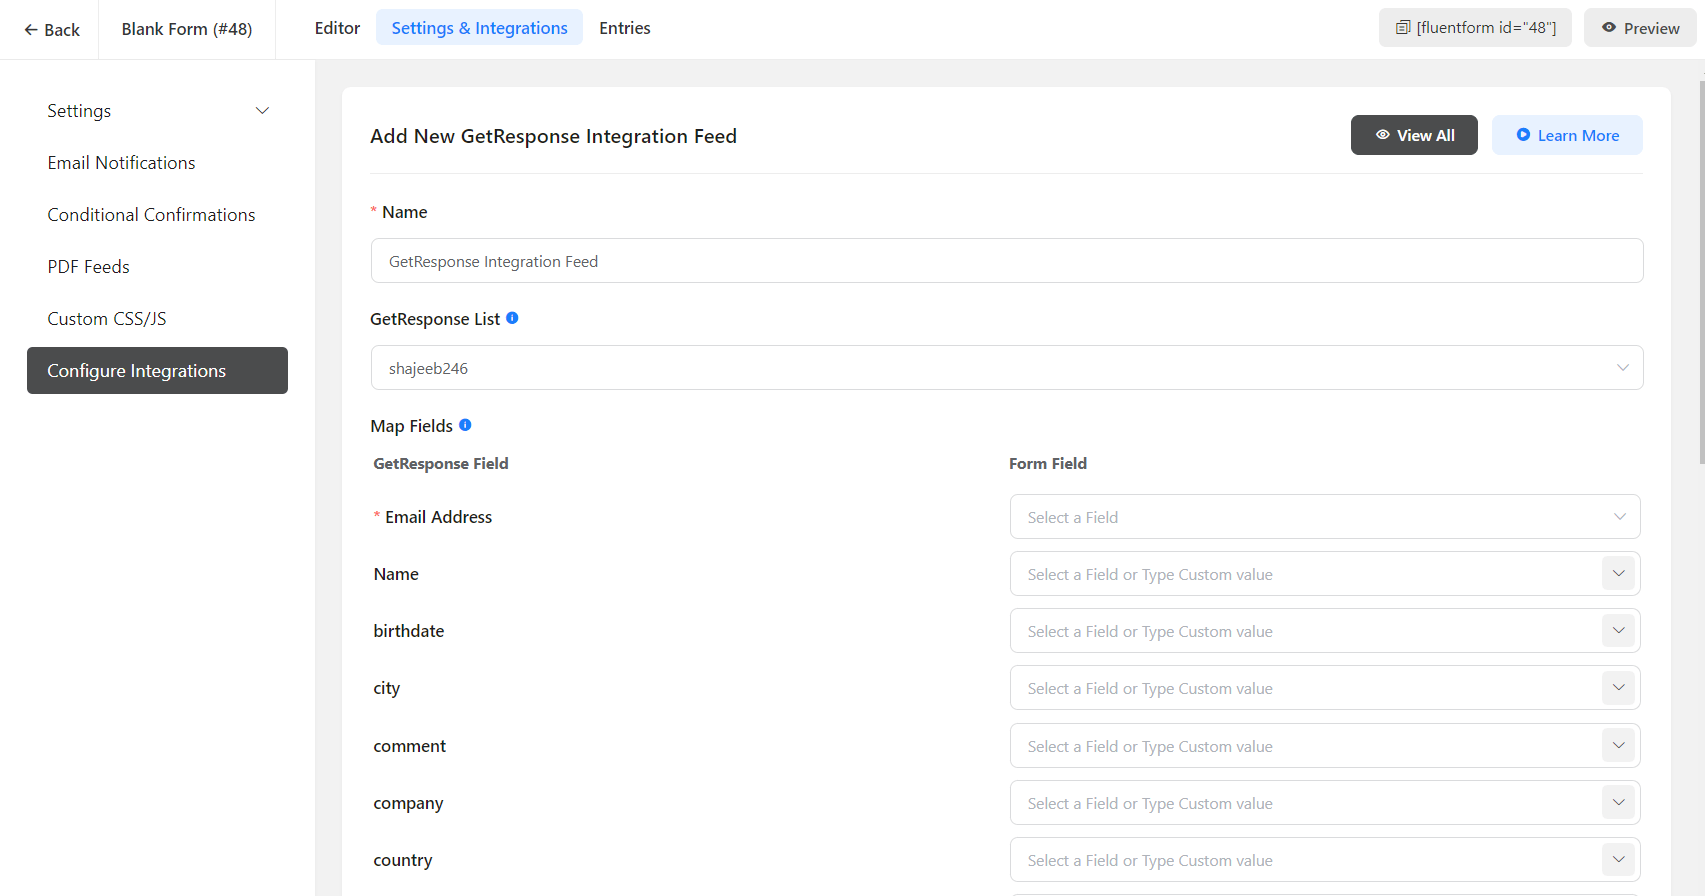Click the eye icon in Preview button
This screenshot has width=1705, height=896.
pyautogui.click(x=1609, y=28)
